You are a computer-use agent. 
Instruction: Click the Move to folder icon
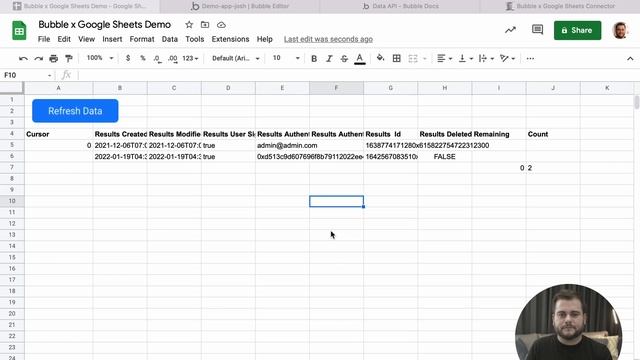point(205,25)
